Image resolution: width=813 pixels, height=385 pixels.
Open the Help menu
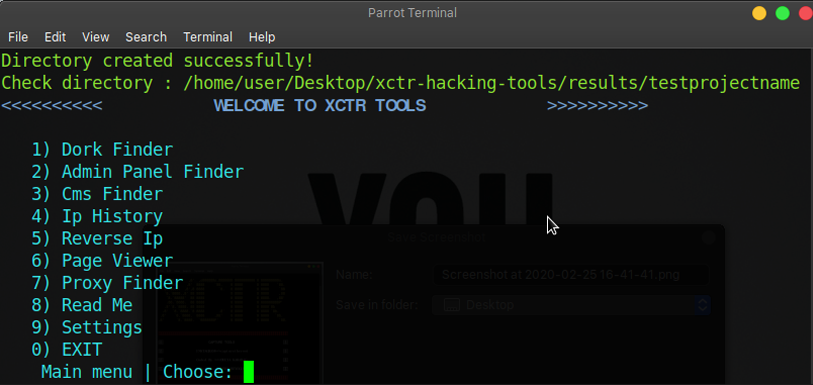pyautogui.click(x=262, y=37)
